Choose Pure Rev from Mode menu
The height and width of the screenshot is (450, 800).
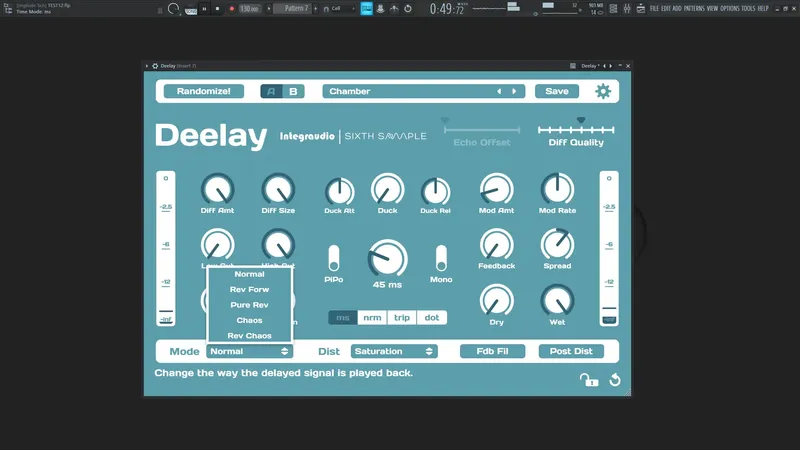249,305
